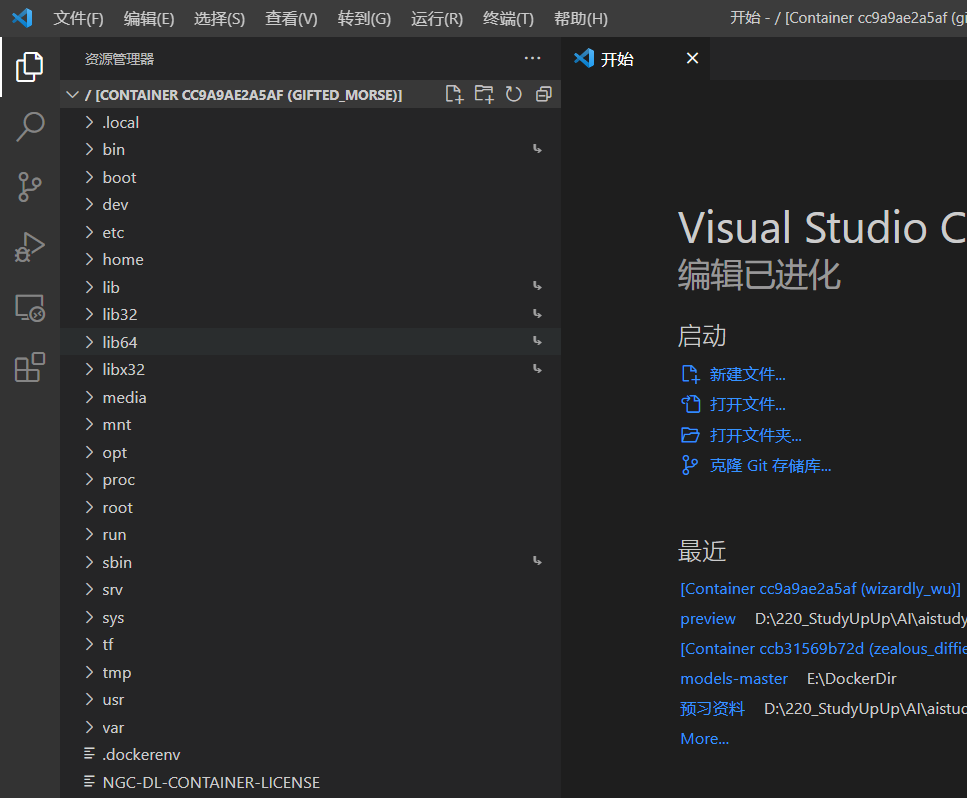The image size is (967, 798).
Task: Open the 查看(V) menu
Action: pyautogui.click(x=290, y=19)
